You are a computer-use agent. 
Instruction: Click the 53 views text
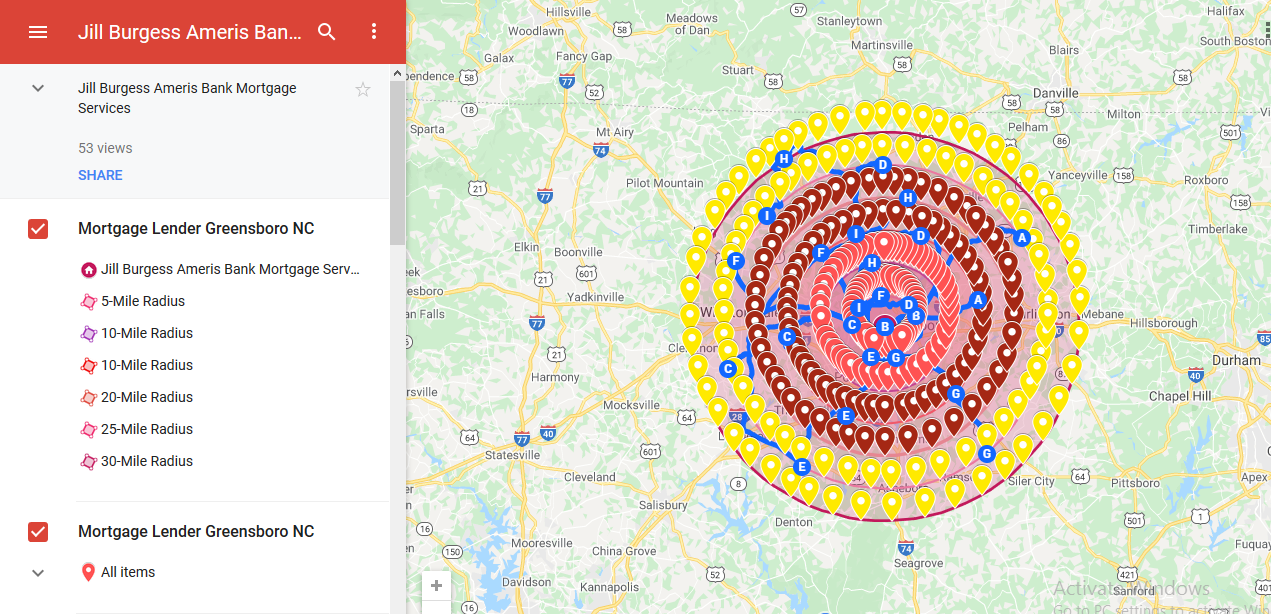pos(105,148)
